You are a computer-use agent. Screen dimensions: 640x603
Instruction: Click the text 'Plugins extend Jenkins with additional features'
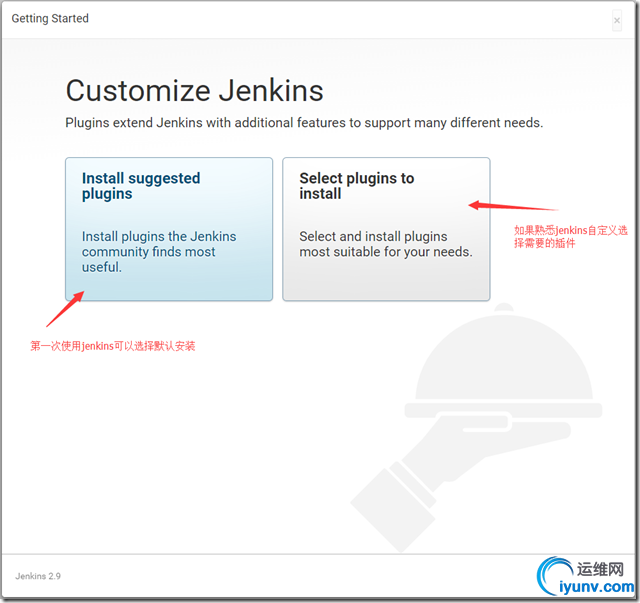205,122
